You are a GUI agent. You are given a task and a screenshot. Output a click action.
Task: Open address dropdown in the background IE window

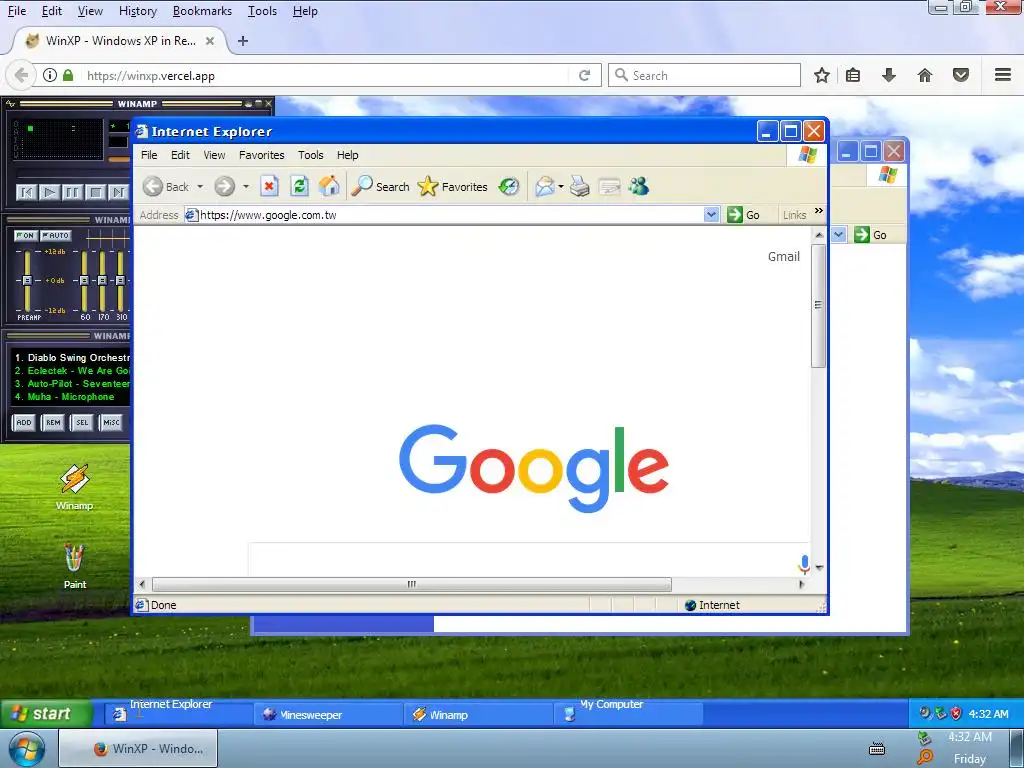(839, 234)
